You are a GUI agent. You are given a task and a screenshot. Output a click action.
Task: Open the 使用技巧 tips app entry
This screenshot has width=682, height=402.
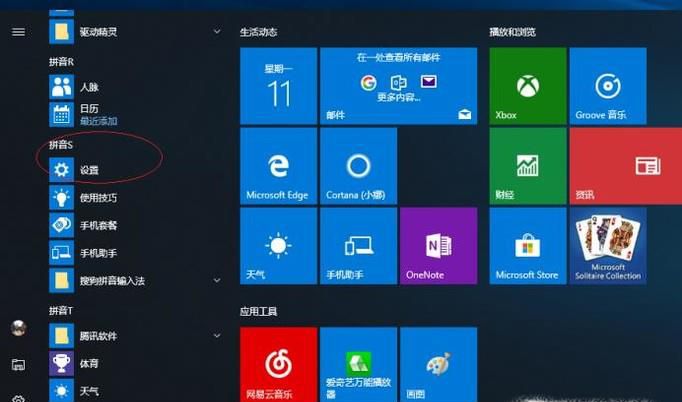(98, 198)
